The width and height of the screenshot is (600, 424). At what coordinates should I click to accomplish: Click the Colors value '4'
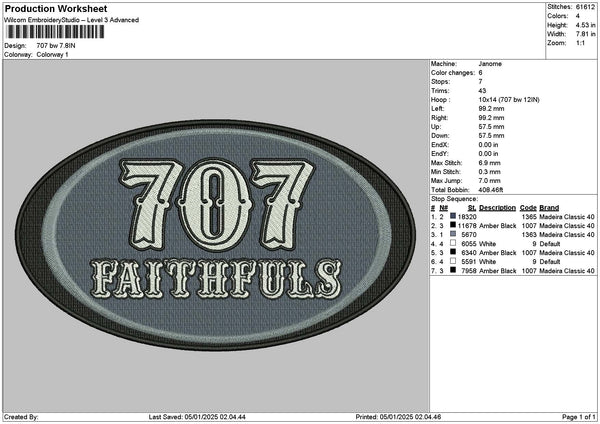[x=577, y=16]
